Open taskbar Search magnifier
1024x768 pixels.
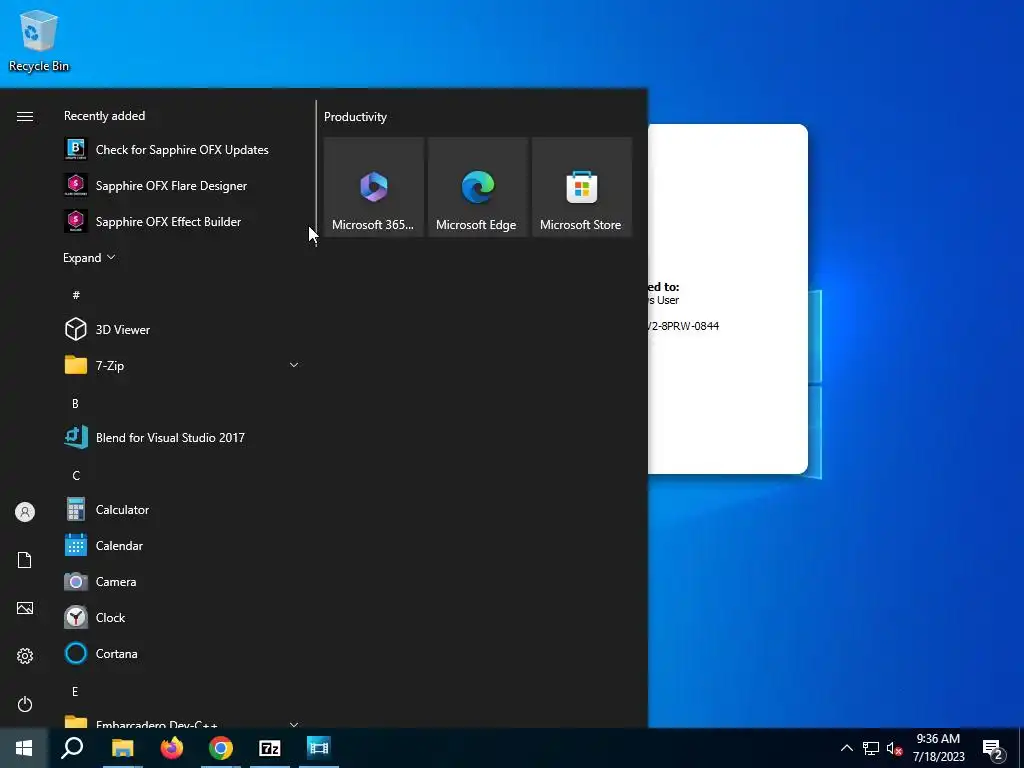point(72,748)
